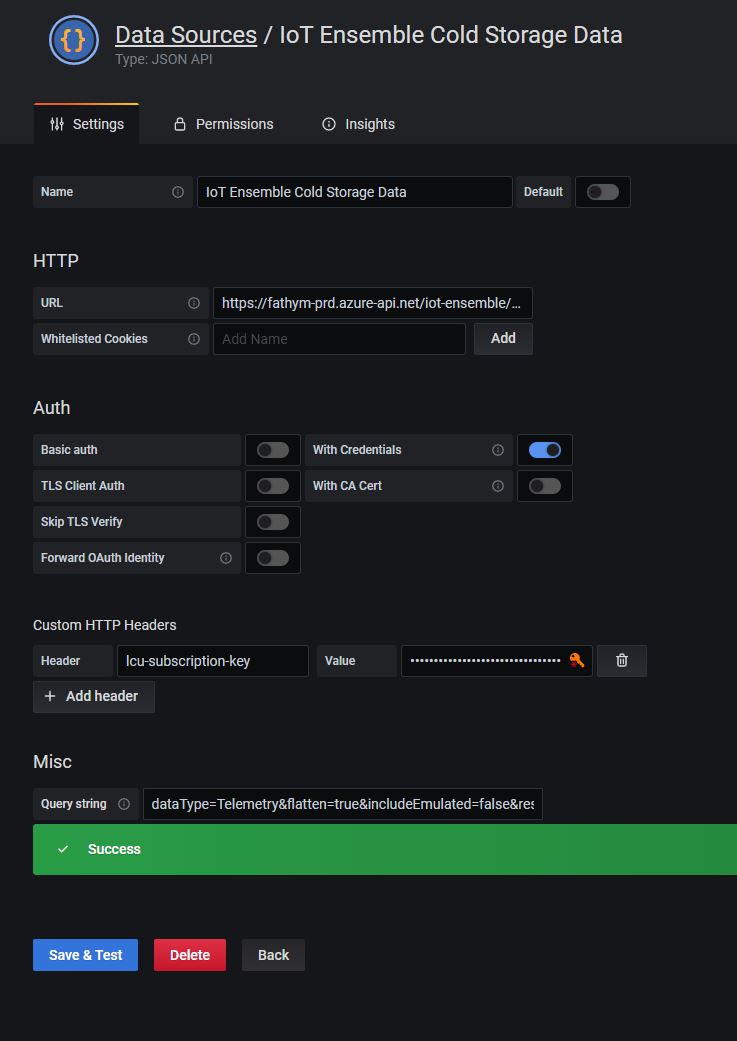Click the key icon in header Value field

tap(577, 661)
